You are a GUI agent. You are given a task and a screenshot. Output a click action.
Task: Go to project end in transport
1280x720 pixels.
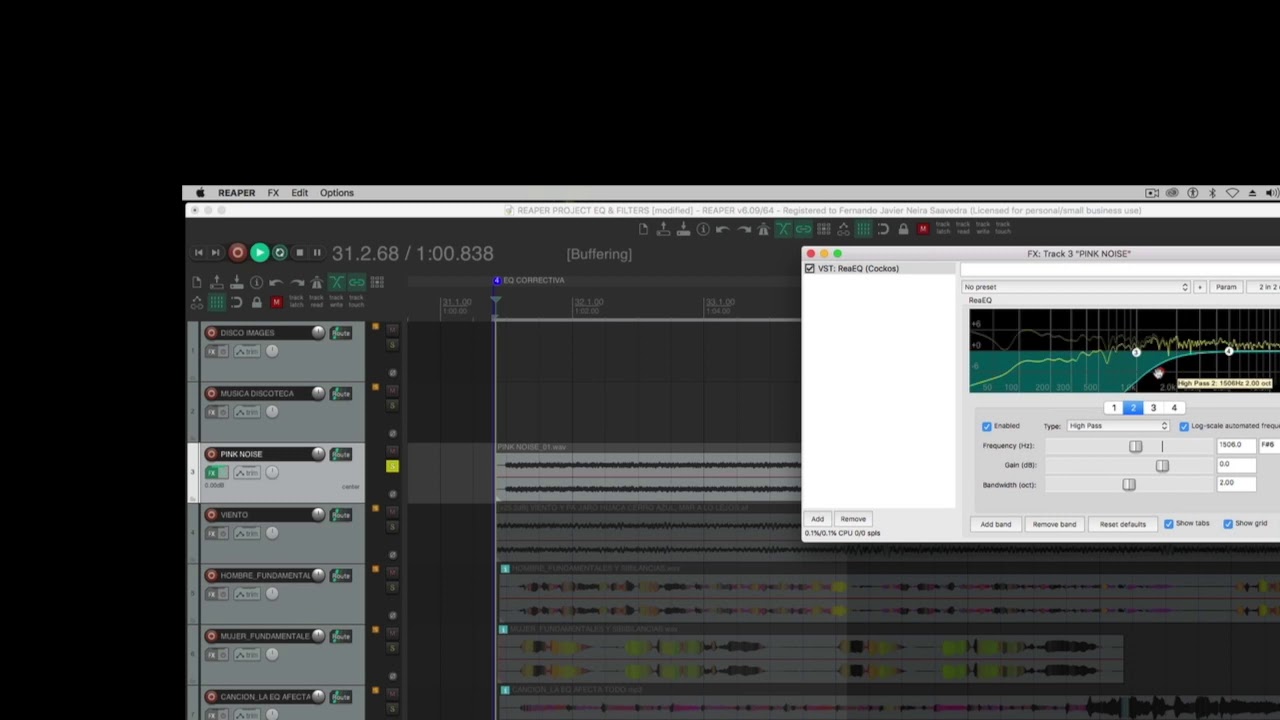(215, 253)
